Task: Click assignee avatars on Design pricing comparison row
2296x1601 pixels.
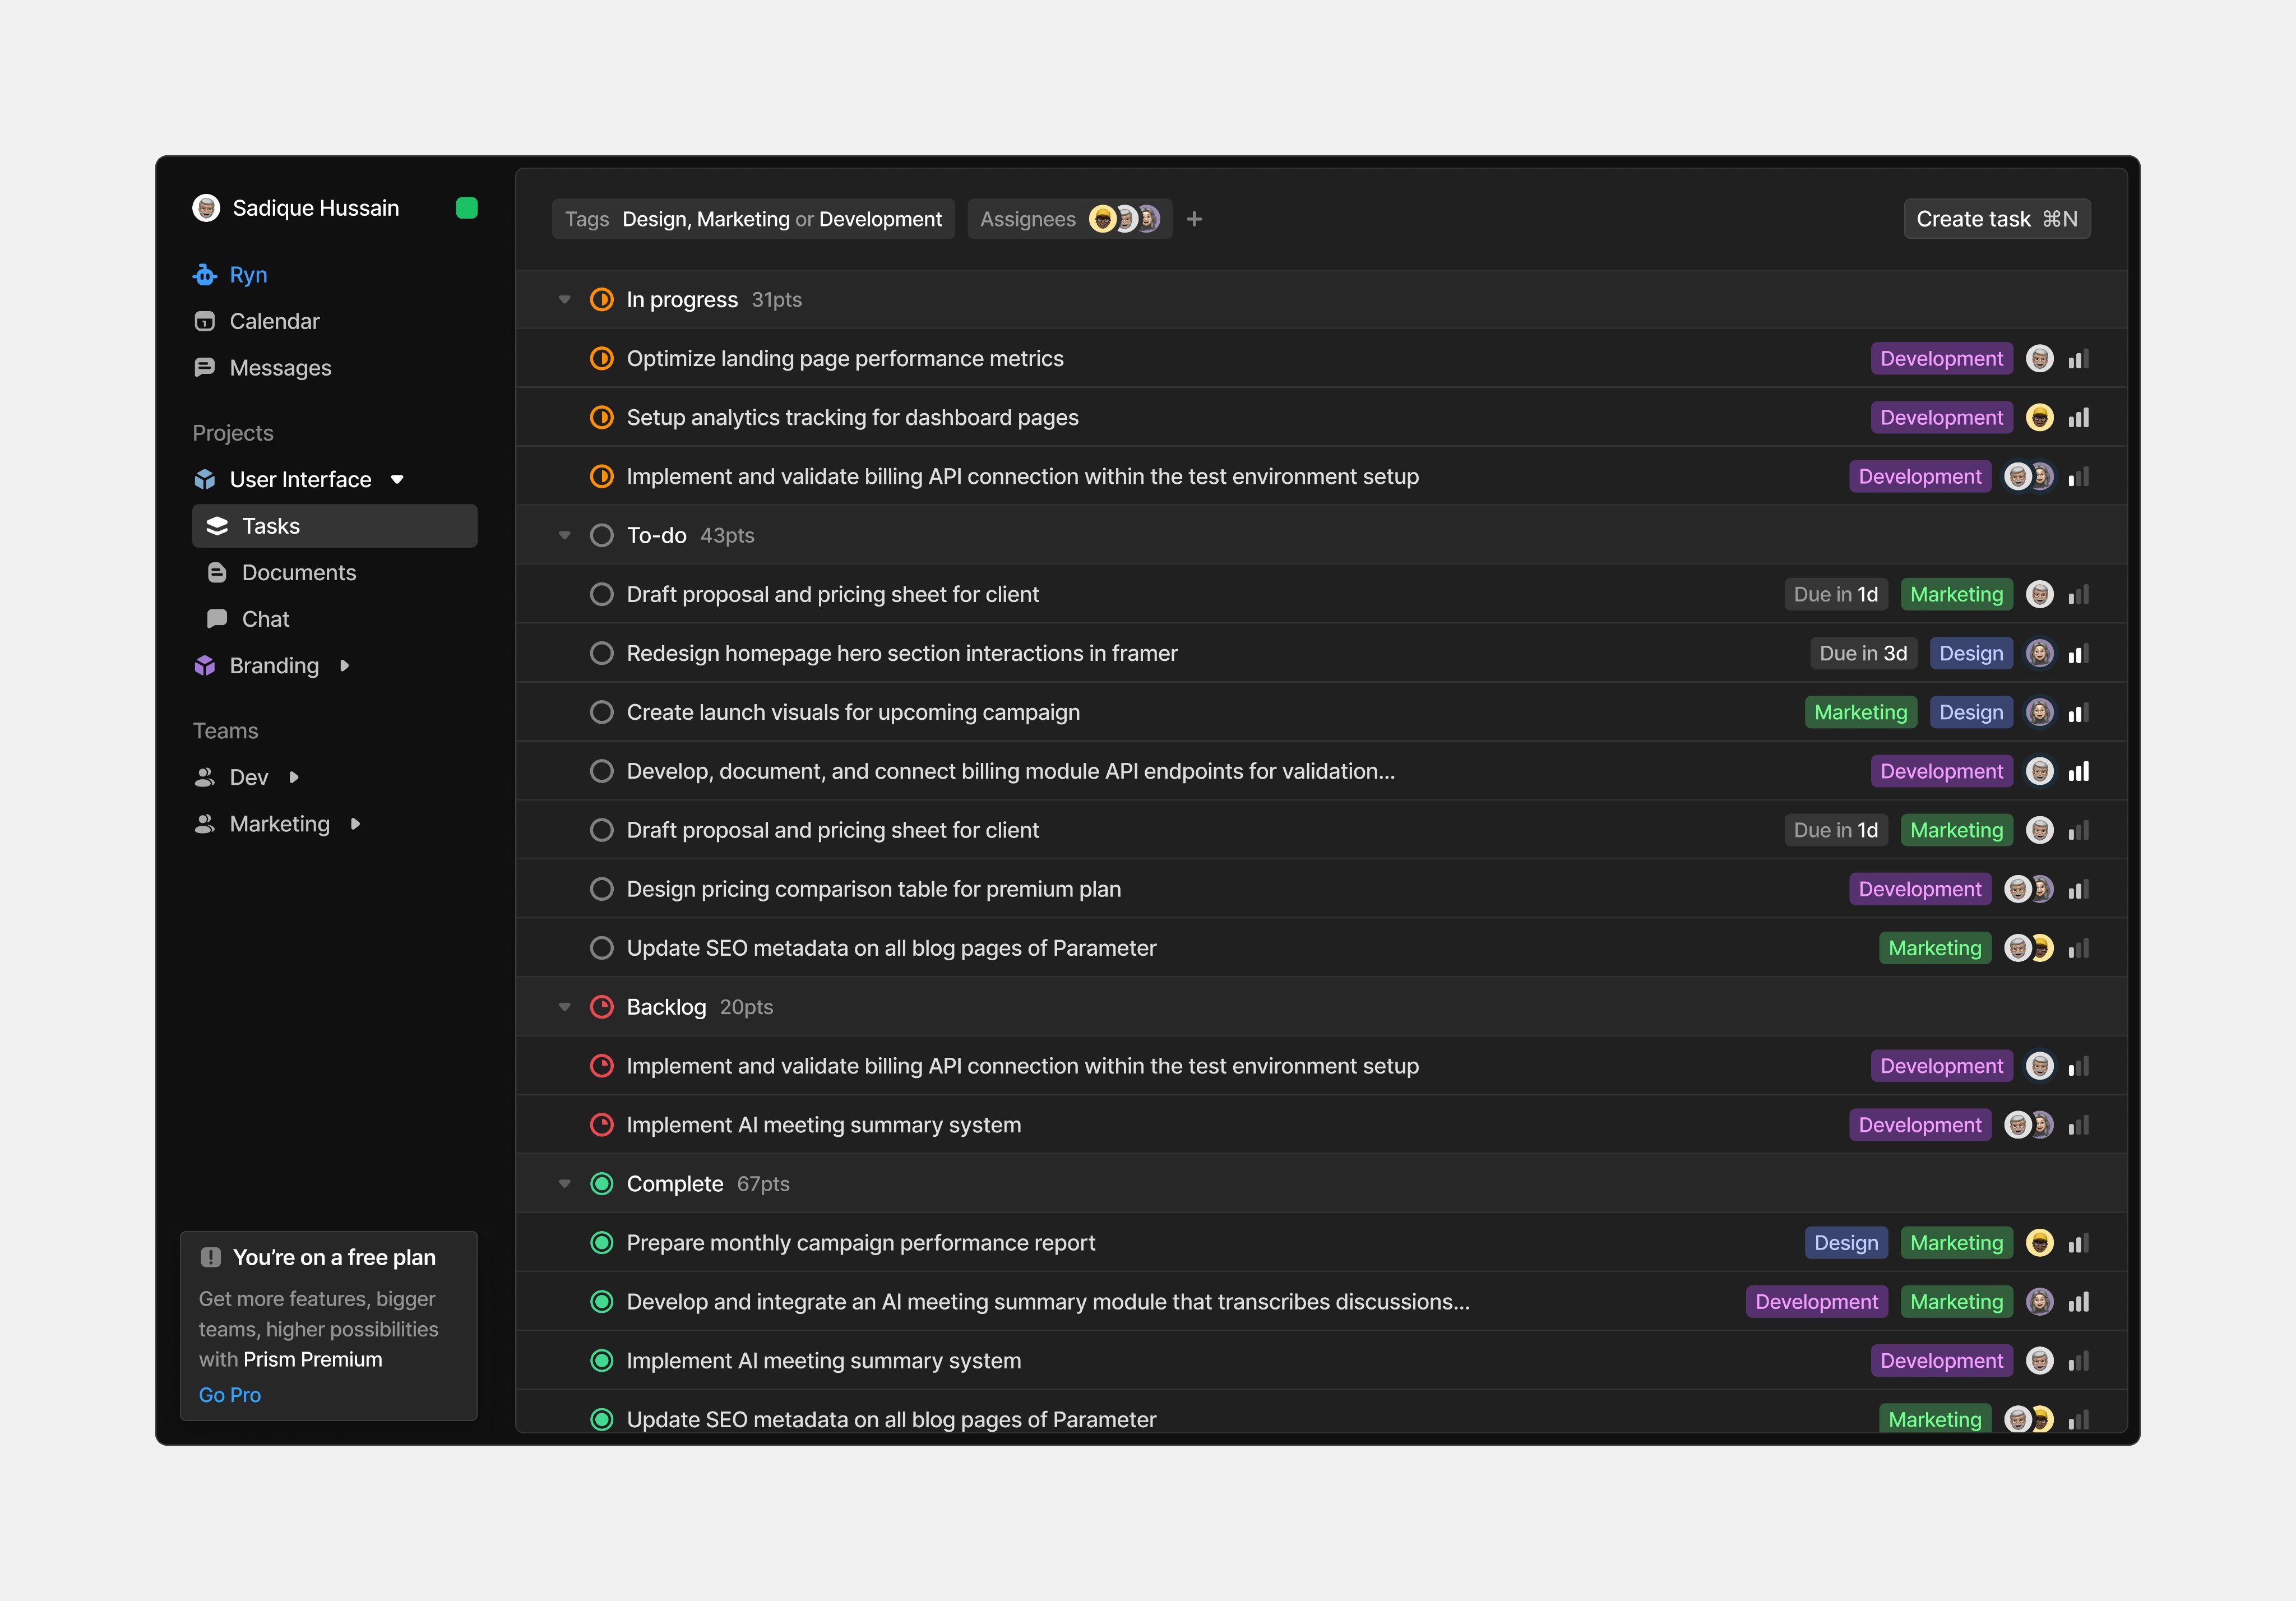Action: tap(2029, 889)
